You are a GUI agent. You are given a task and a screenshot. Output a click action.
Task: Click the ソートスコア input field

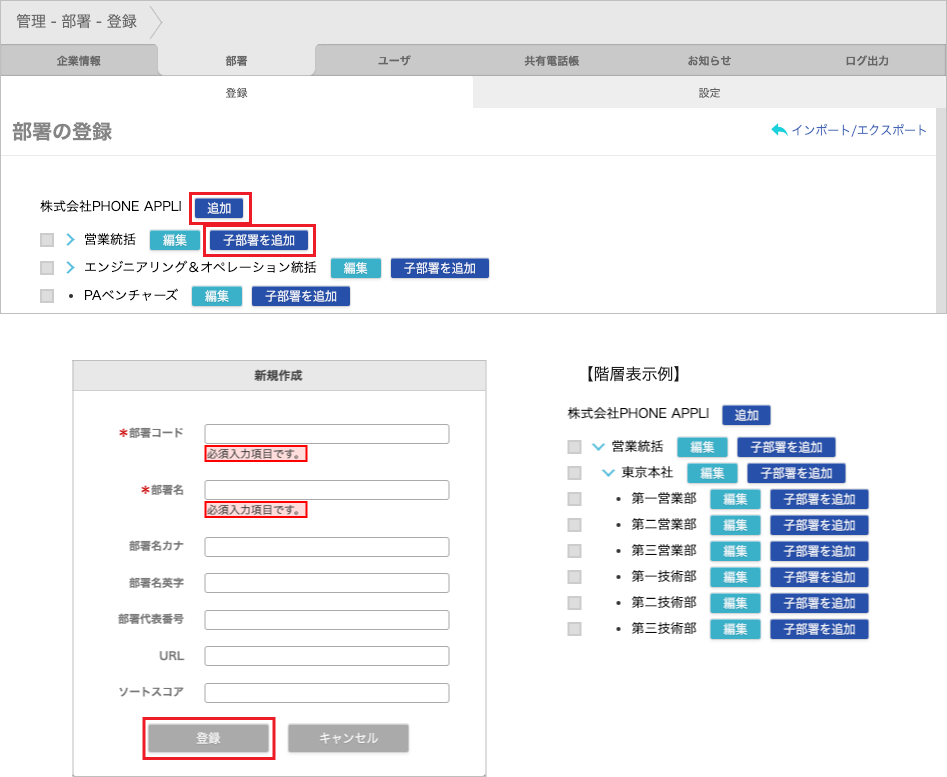(x=327, y=693)
